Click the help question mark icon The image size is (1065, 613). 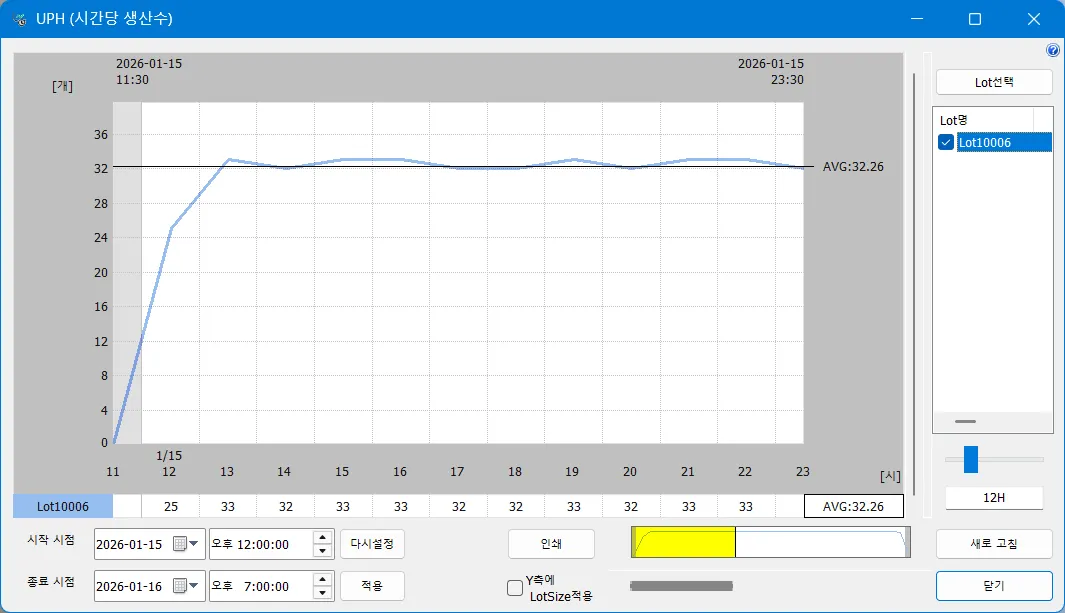[1052, 50]
